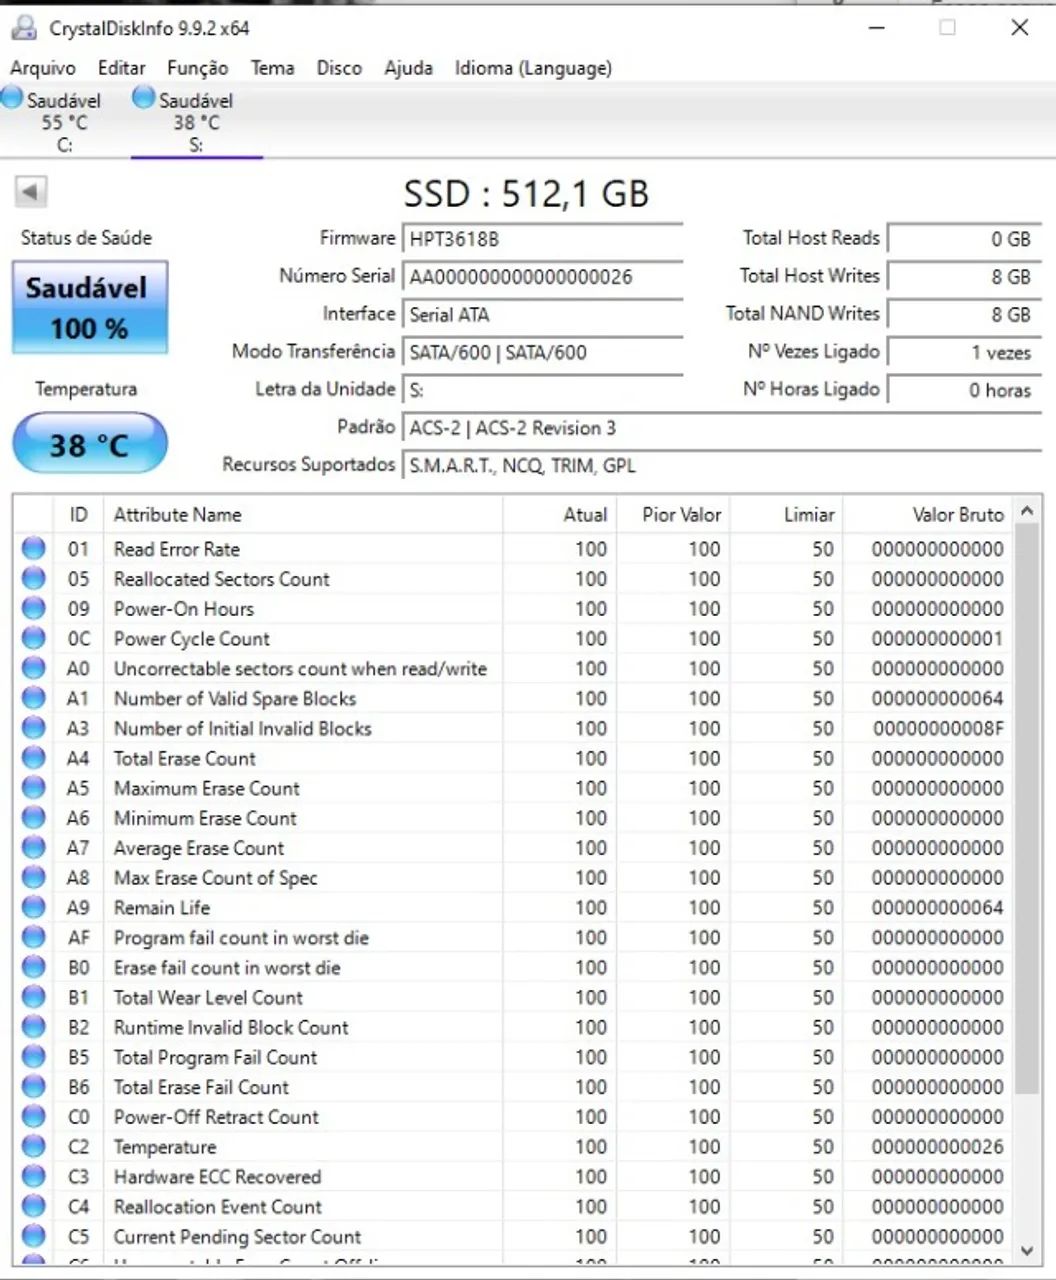This screenshot has width=1056, height=1280.
Task: Click the status circle of Power Cycle Count
Action: (34, 638)
